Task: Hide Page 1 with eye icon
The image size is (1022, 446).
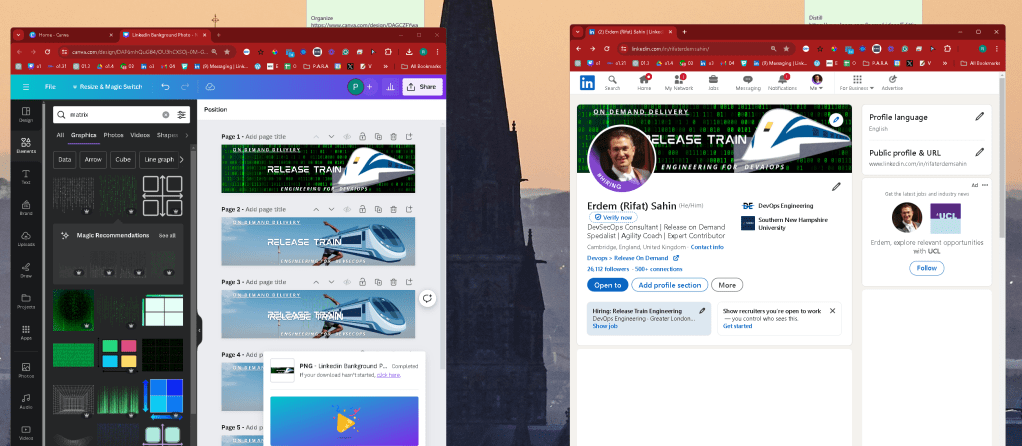Action: point(347,136)
